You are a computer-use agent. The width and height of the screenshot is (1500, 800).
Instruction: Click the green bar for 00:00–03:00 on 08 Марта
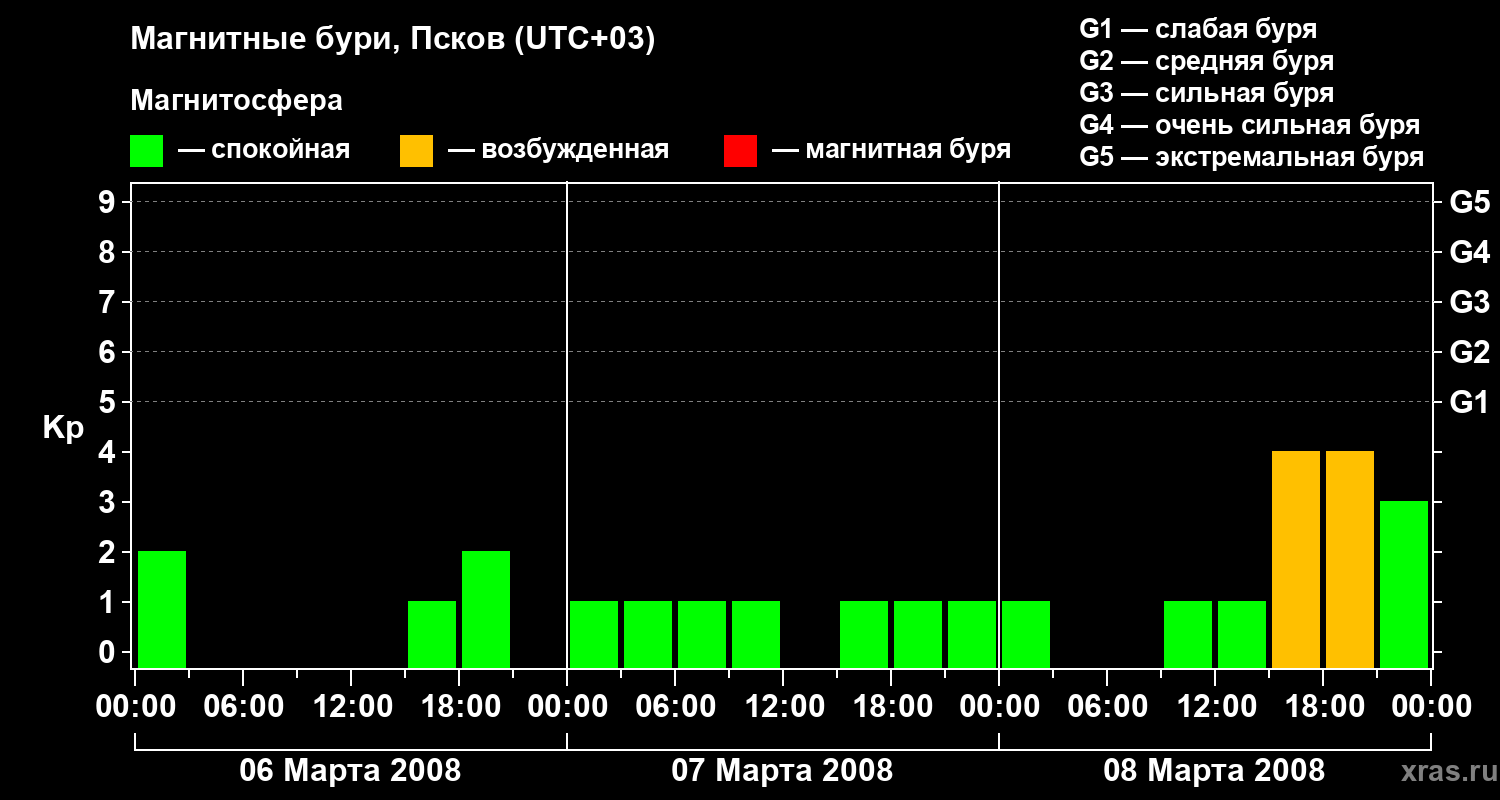[1026, 634]
